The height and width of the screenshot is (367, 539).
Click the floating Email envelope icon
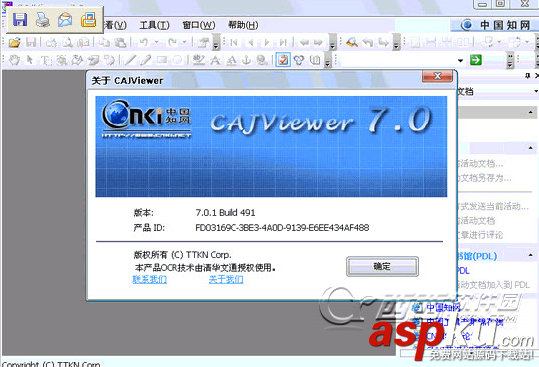click(65, 20)
